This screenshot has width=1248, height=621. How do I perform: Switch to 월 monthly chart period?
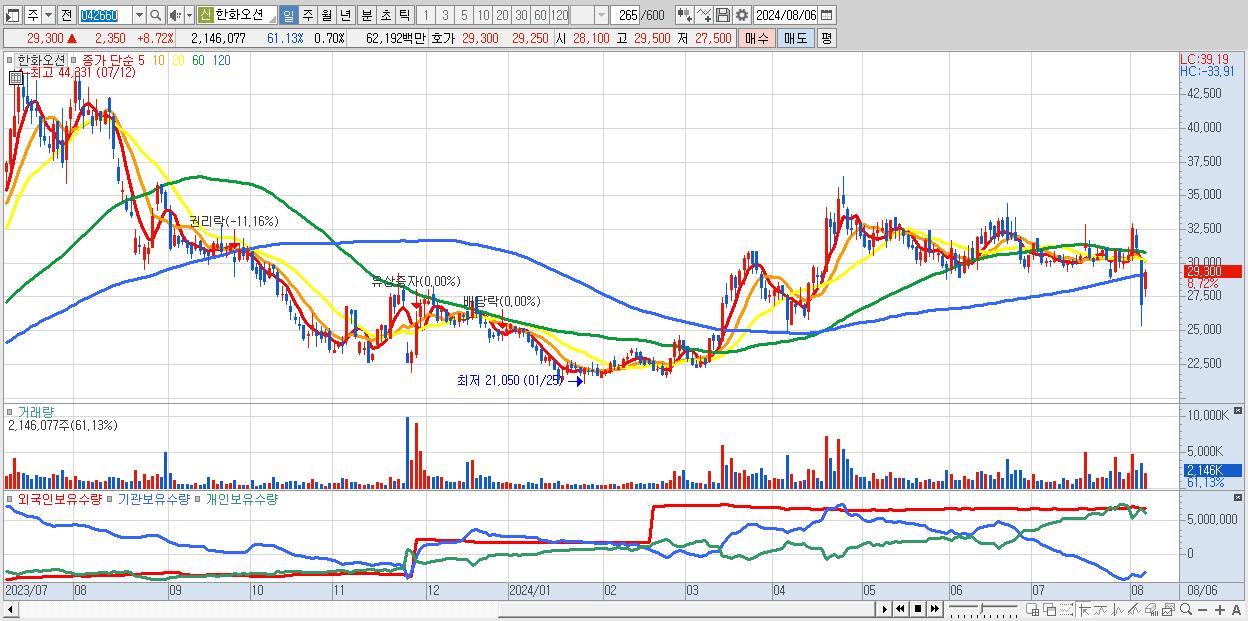[326, 15]
